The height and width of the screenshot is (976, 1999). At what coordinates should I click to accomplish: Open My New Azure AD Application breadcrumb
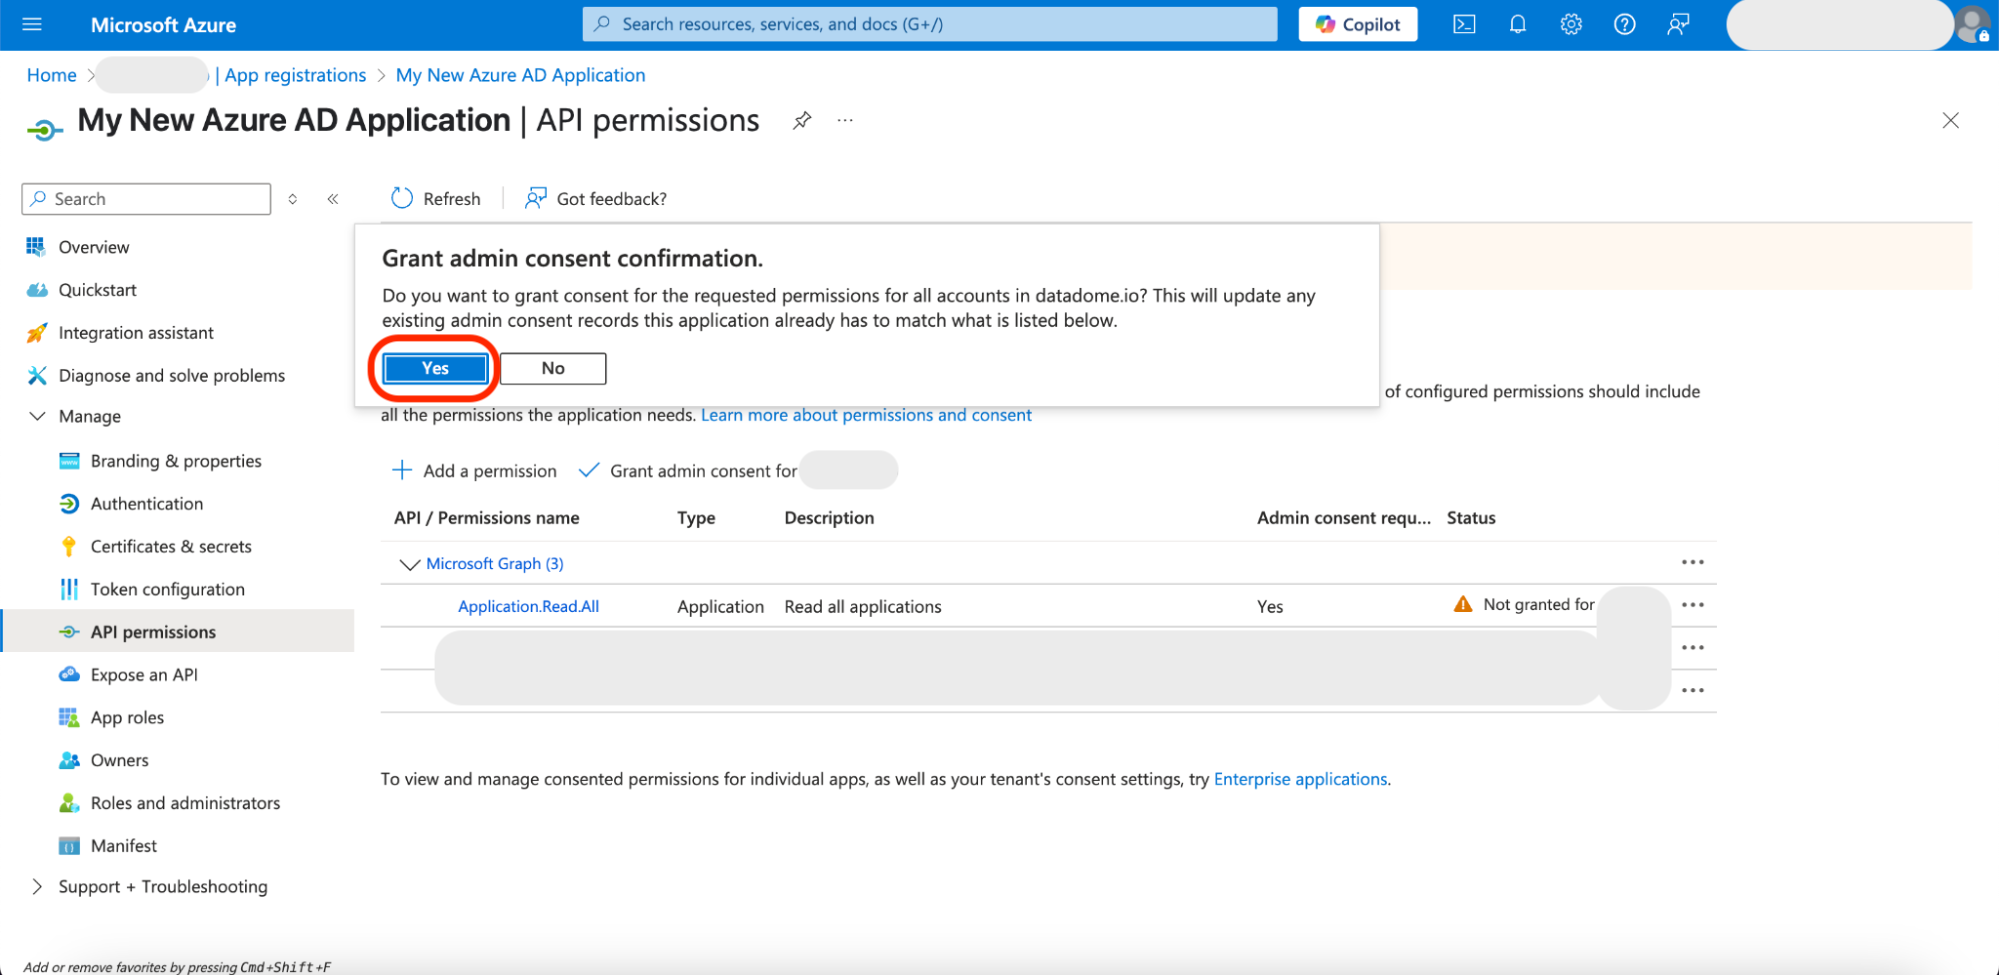click(520, 75)
